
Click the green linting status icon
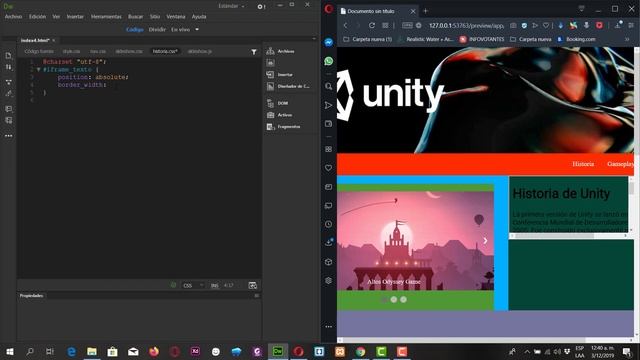click(x=173, y=285)
